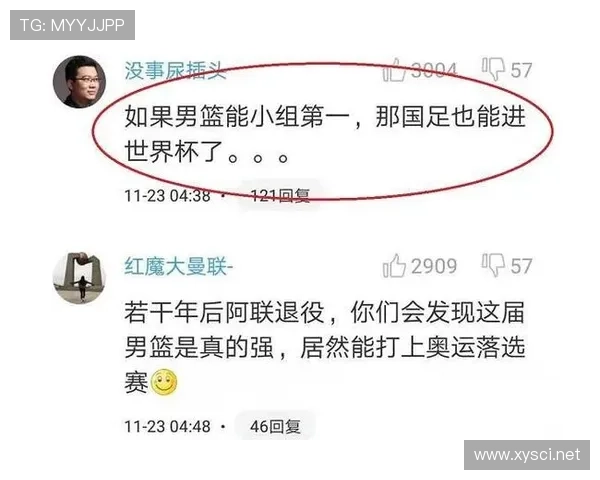This screenshot has height=480, width=600.
Task: Click the TG: MYYJJPP label
Action: pos(72,25)
